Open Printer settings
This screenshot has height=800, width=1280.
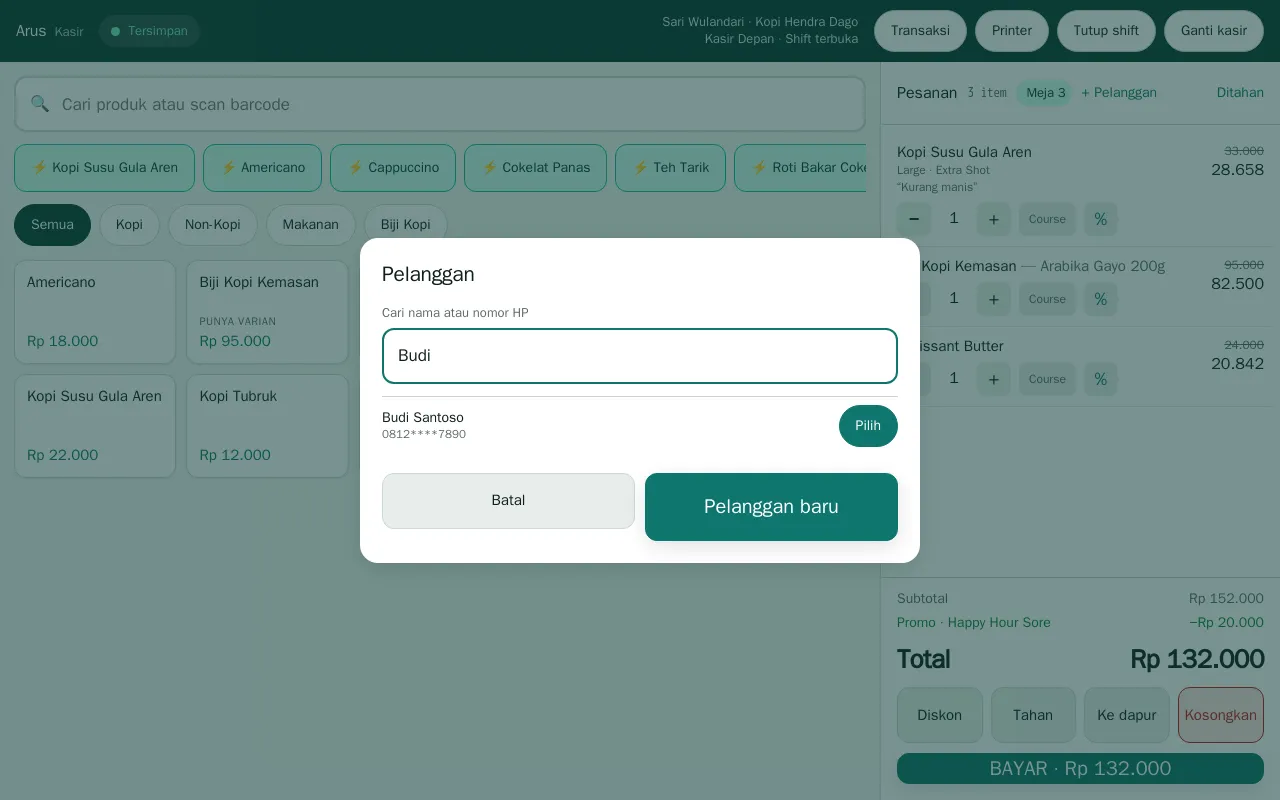click(x=1012, y=31)
